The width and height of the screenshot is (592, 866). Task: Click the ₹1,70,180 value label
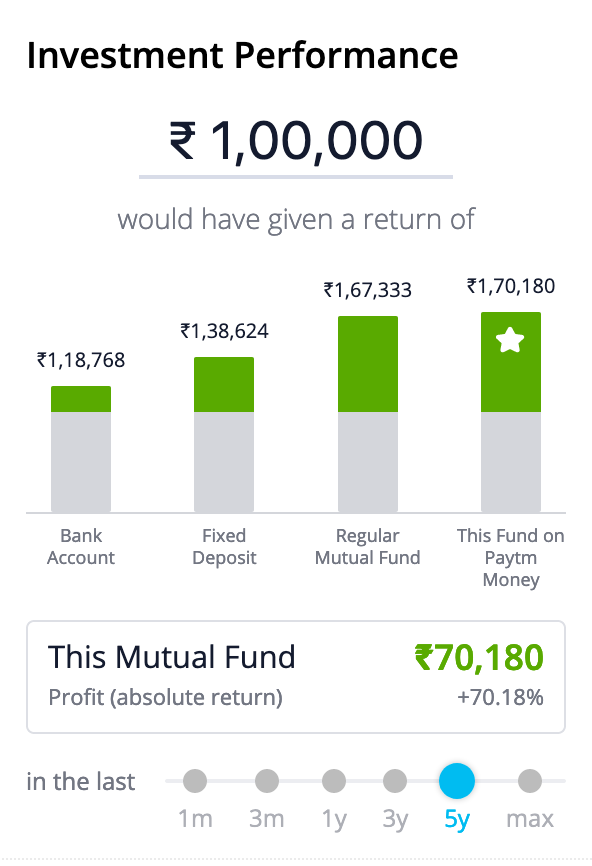[511, 286]
